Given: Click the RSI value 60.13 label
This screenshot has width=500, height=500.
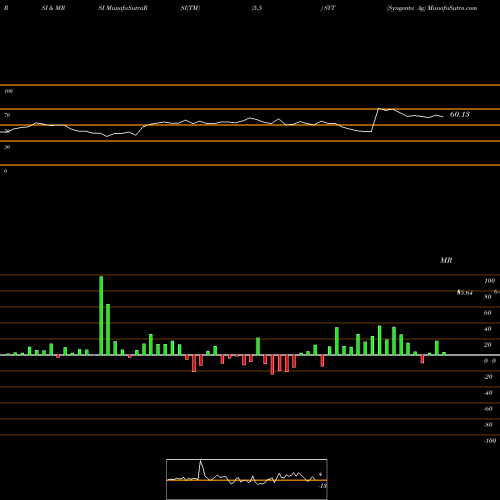Looking at the screenshot, I should click(x=460, y=114).
